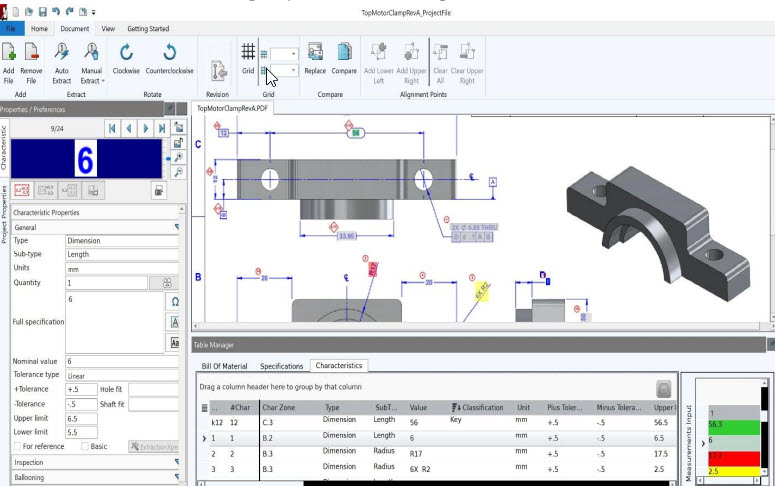
Task: Switch to the Bill Of Material tab
Action: pyautogui.click(x=224, y=366)
